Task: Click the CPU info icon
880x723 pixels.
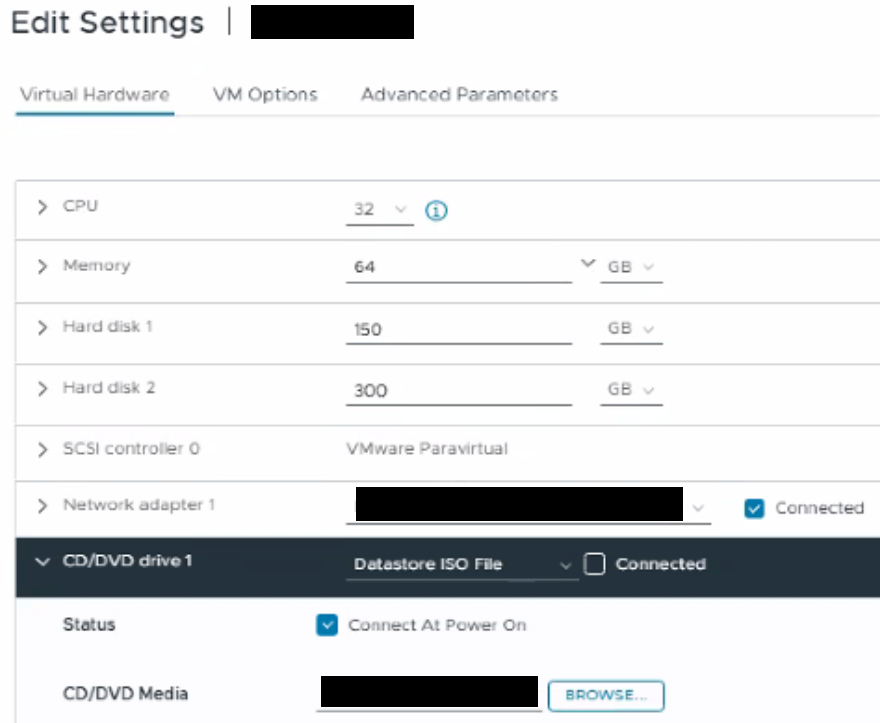Action: (435, 210)
